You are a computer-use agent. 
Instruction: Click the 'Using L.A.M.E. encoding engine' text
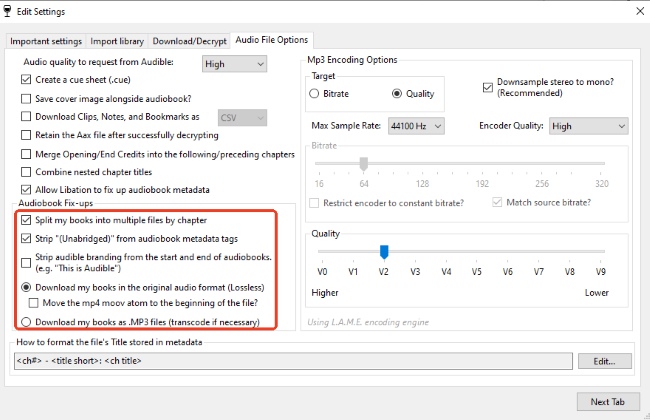tap(368, 322)
